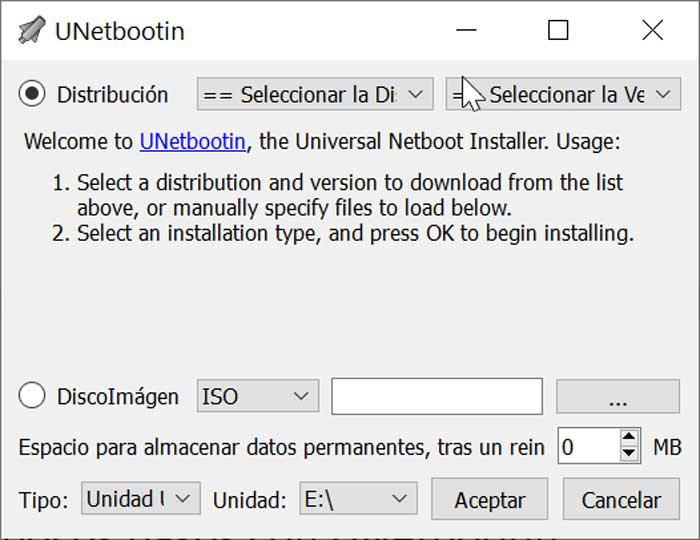Follow the UNetbootin hyperlink

pyautogui.click(x=192, y=142)
